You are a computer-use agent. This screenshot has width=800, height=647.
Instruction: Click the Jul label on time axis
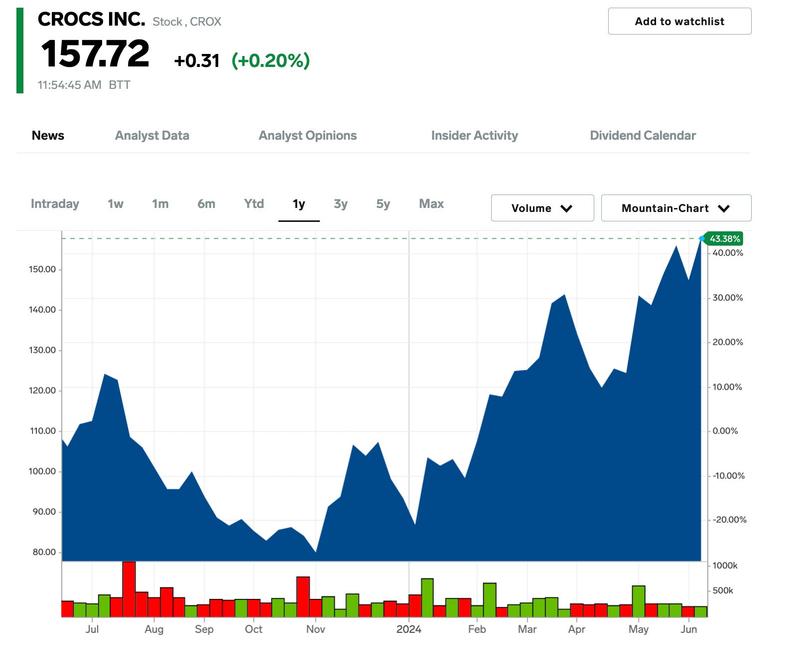coord(92,629)
